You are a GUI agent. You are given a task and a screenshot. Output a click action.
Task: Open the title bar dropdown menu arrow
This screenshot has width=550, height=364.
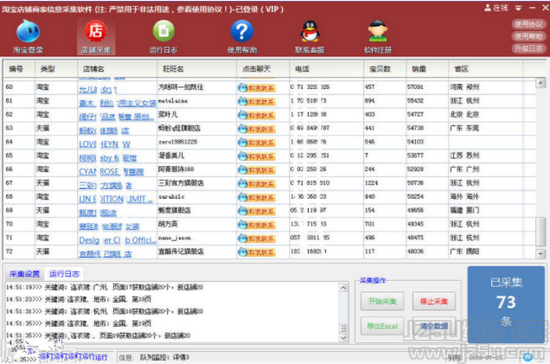pos(518,8)
